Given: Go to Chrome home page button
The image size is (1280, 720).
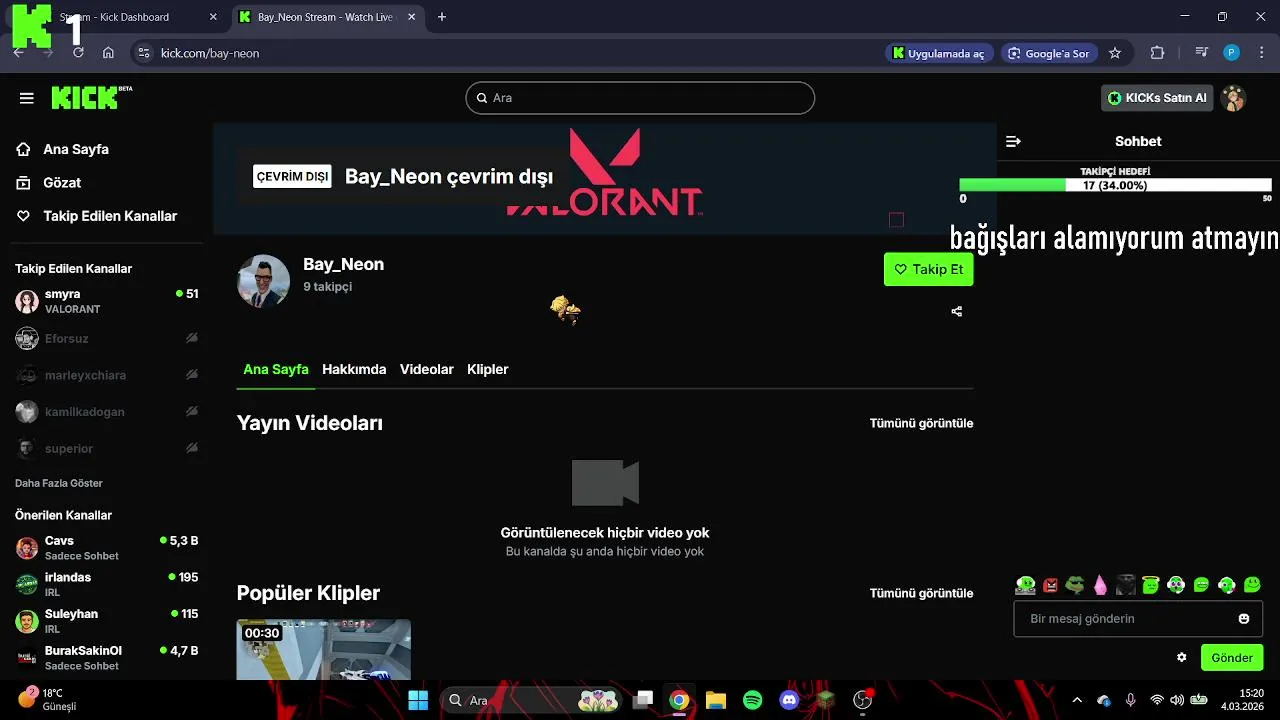Looking at the screenshot, I should coord(108,53).
